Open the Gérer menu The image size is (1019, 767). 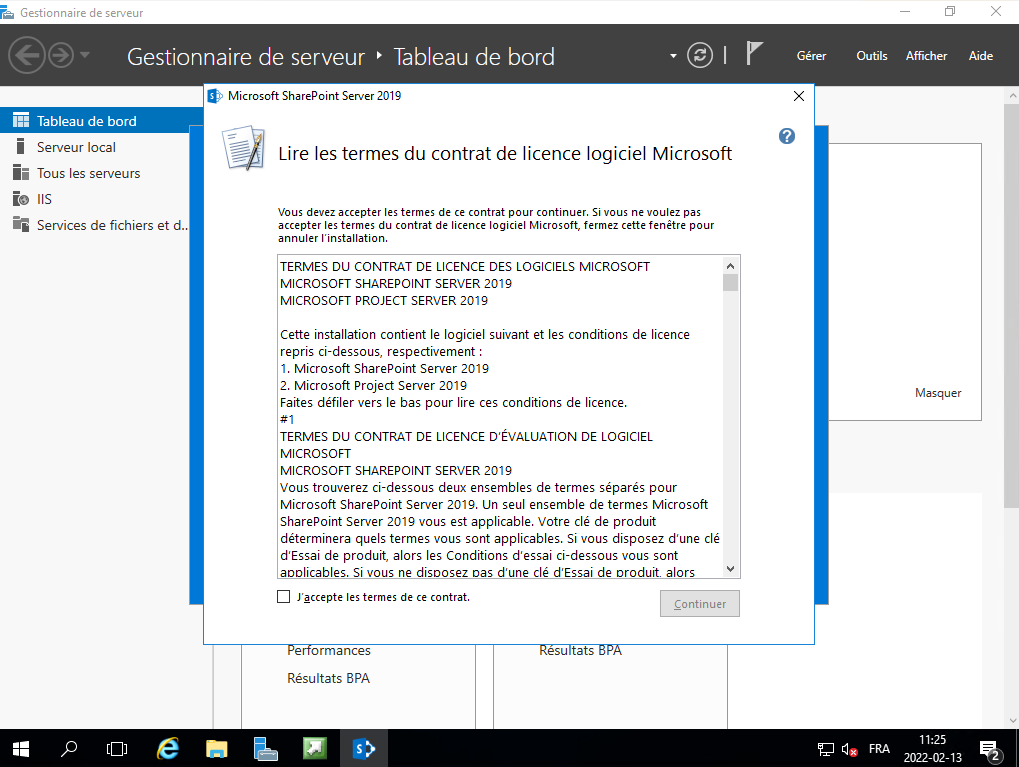[x=811, y=56]
